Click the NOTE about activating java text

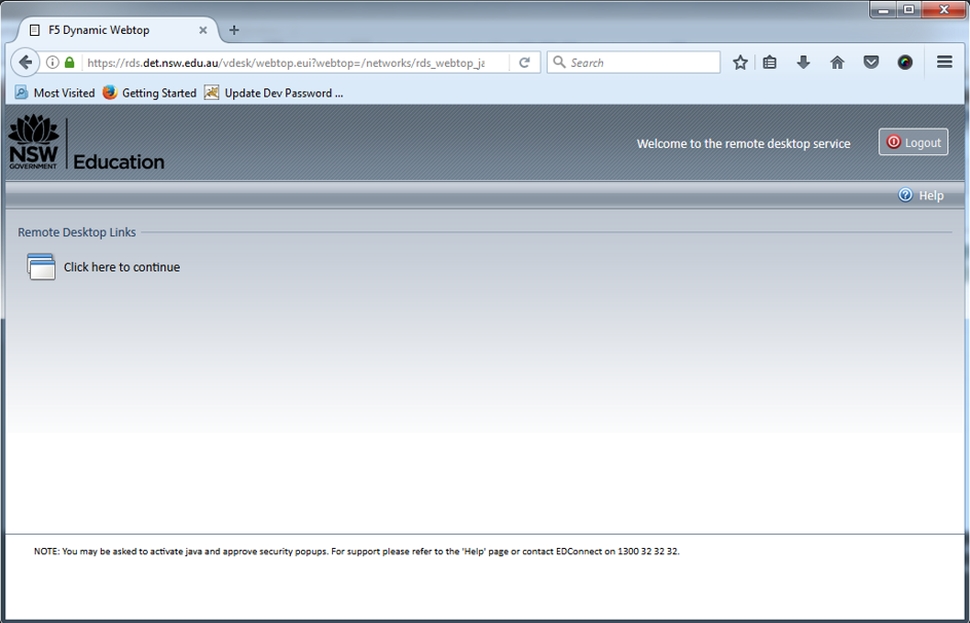tap(356, 551)
